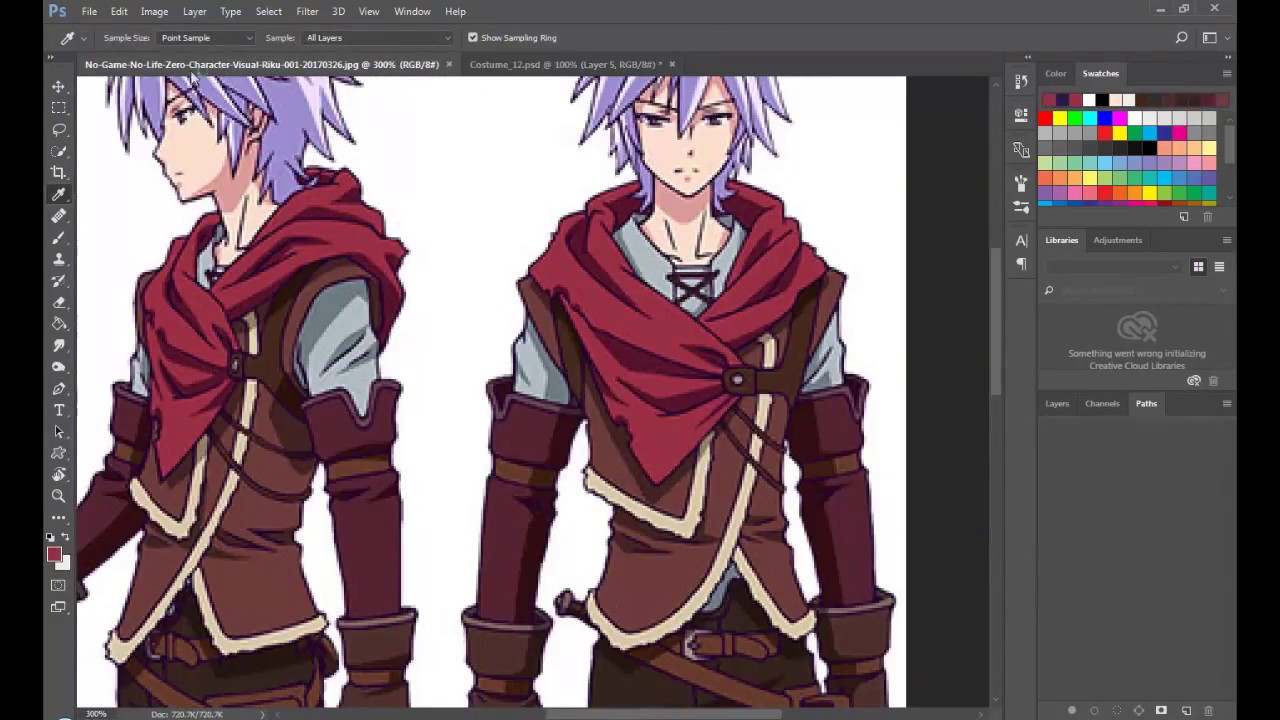Reset default foreground and background colors
The image size is (1280, 720).
[51, 537]
